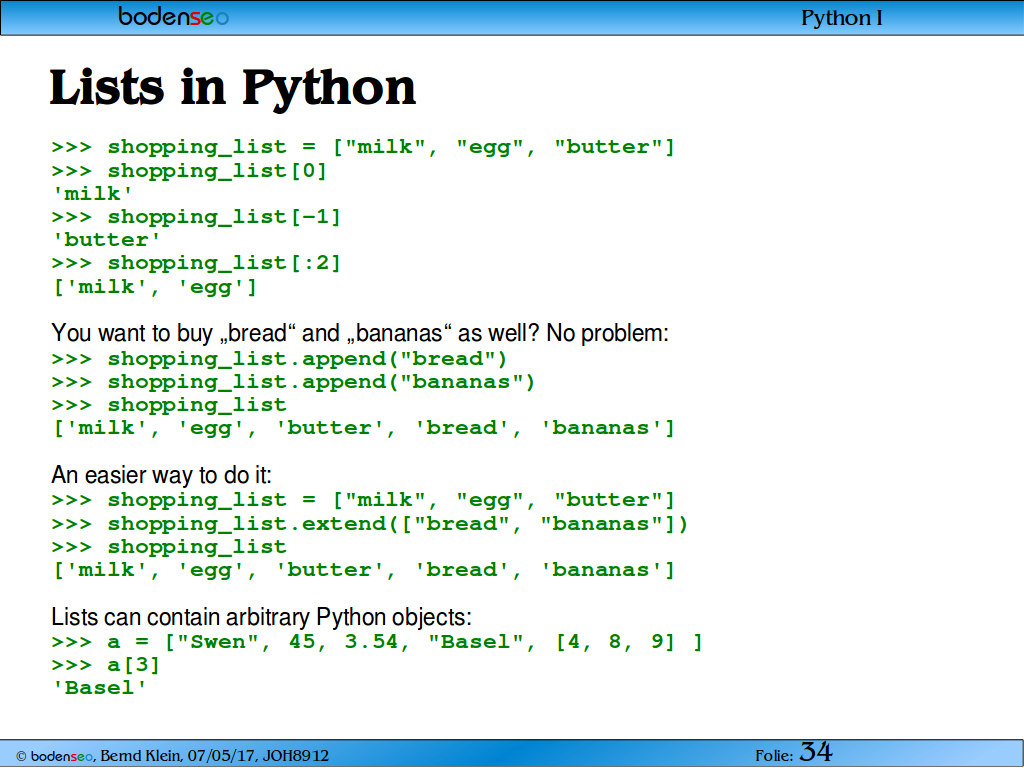Click the code line 'shopping_list[-1]'
The width and height of the screenshot is (1024, 768).
[197, 217]
